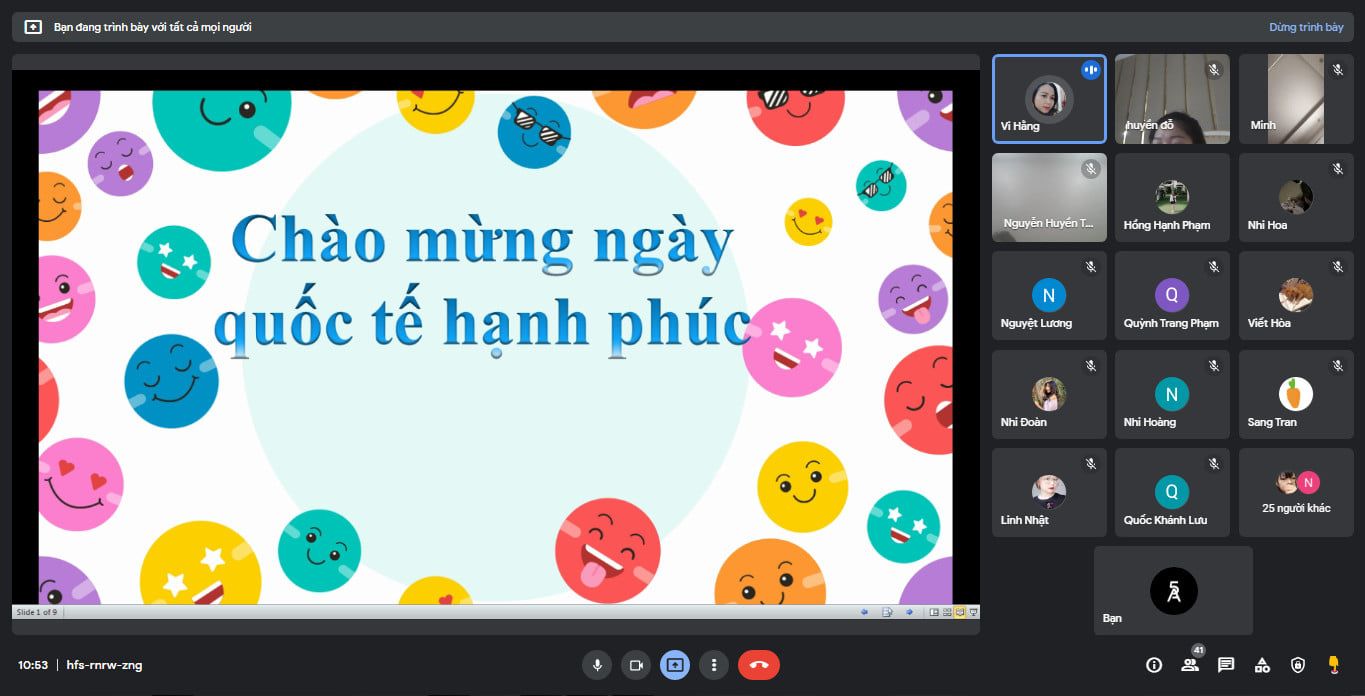Click the yellow extension icon in bottom bar

tap(1333, 664)
